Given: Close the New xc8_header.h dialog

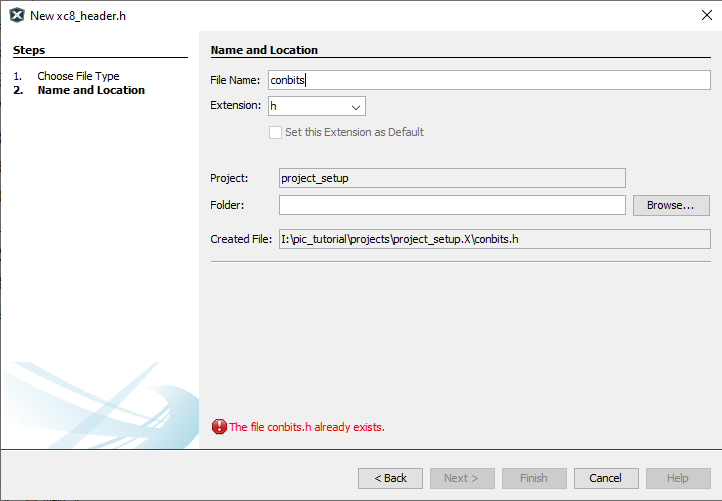Looking at the screenshot, I should [704, 15].
